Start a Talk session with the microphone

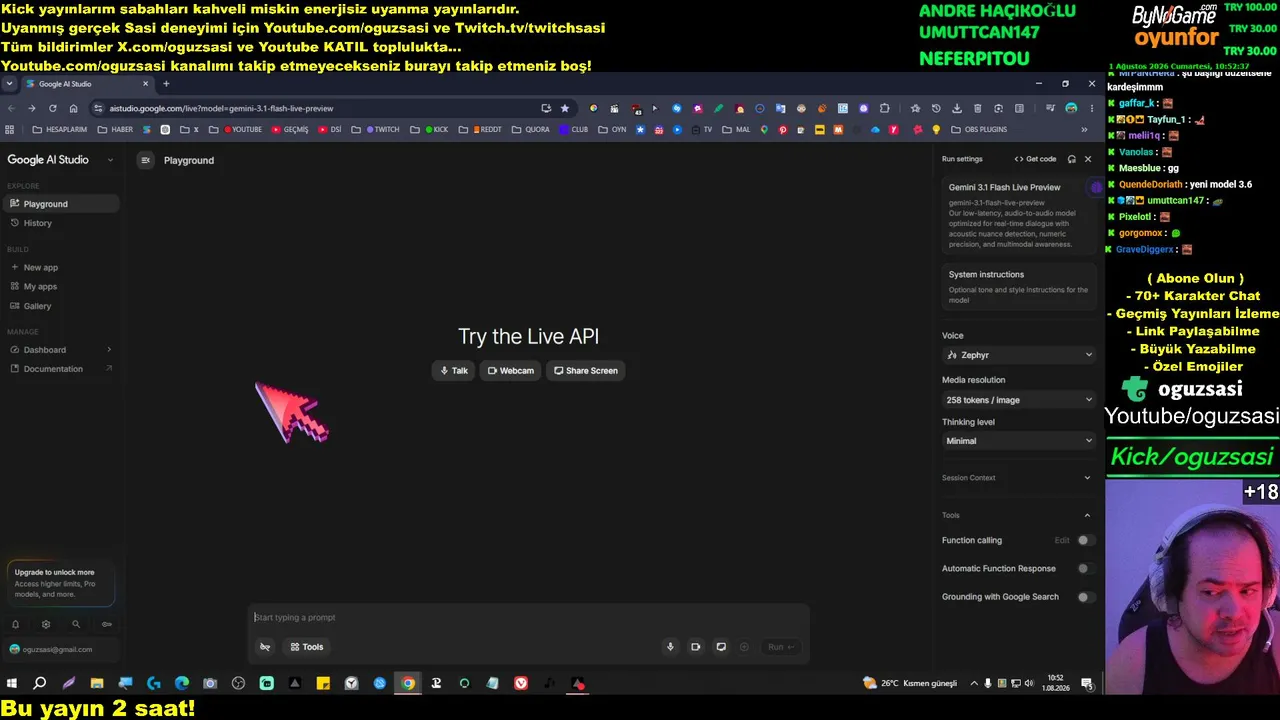(454, 371)
